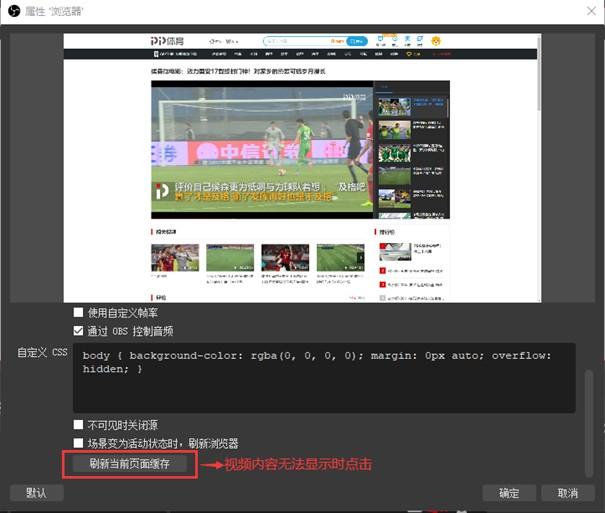Toggle 场景变为活动状态时，刷新浏览器 checkbox
The width and height of the screenshot is (605, 513).
78,443
